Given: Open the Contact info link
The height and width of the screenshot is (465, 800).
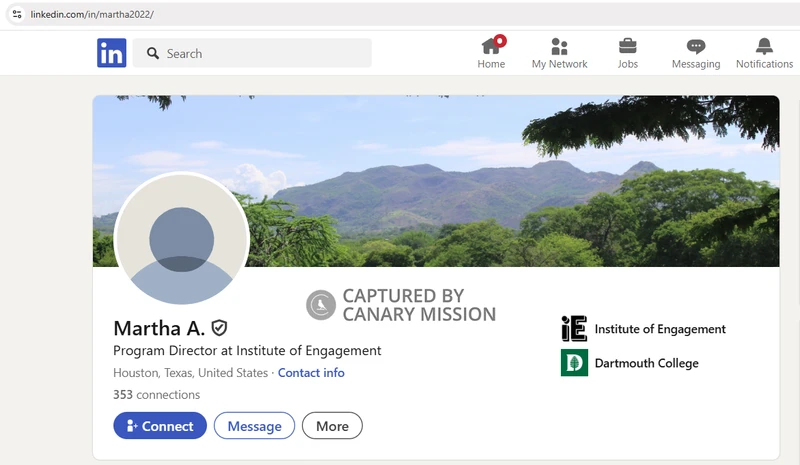Looking at the screenshot, I should pos(311,373).
